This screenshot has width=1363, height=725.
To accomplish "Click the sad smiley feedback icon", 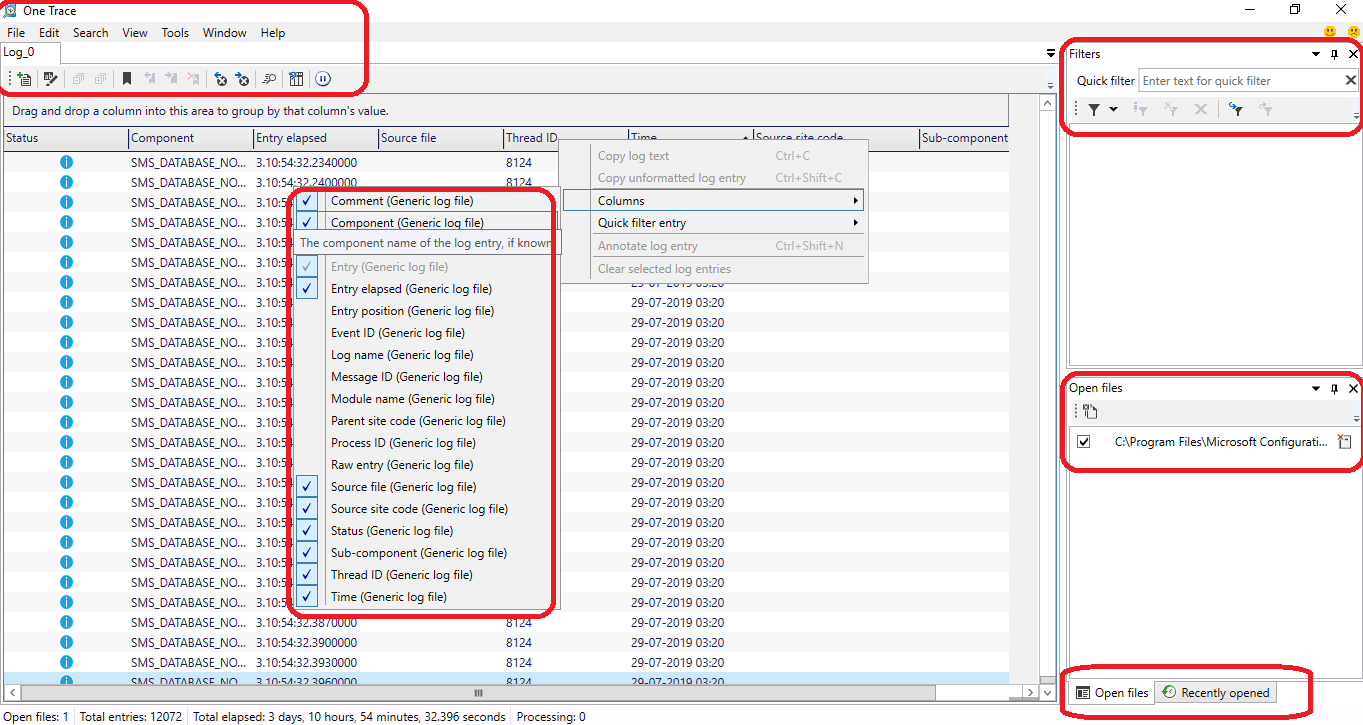I will tap(1354, 33).
